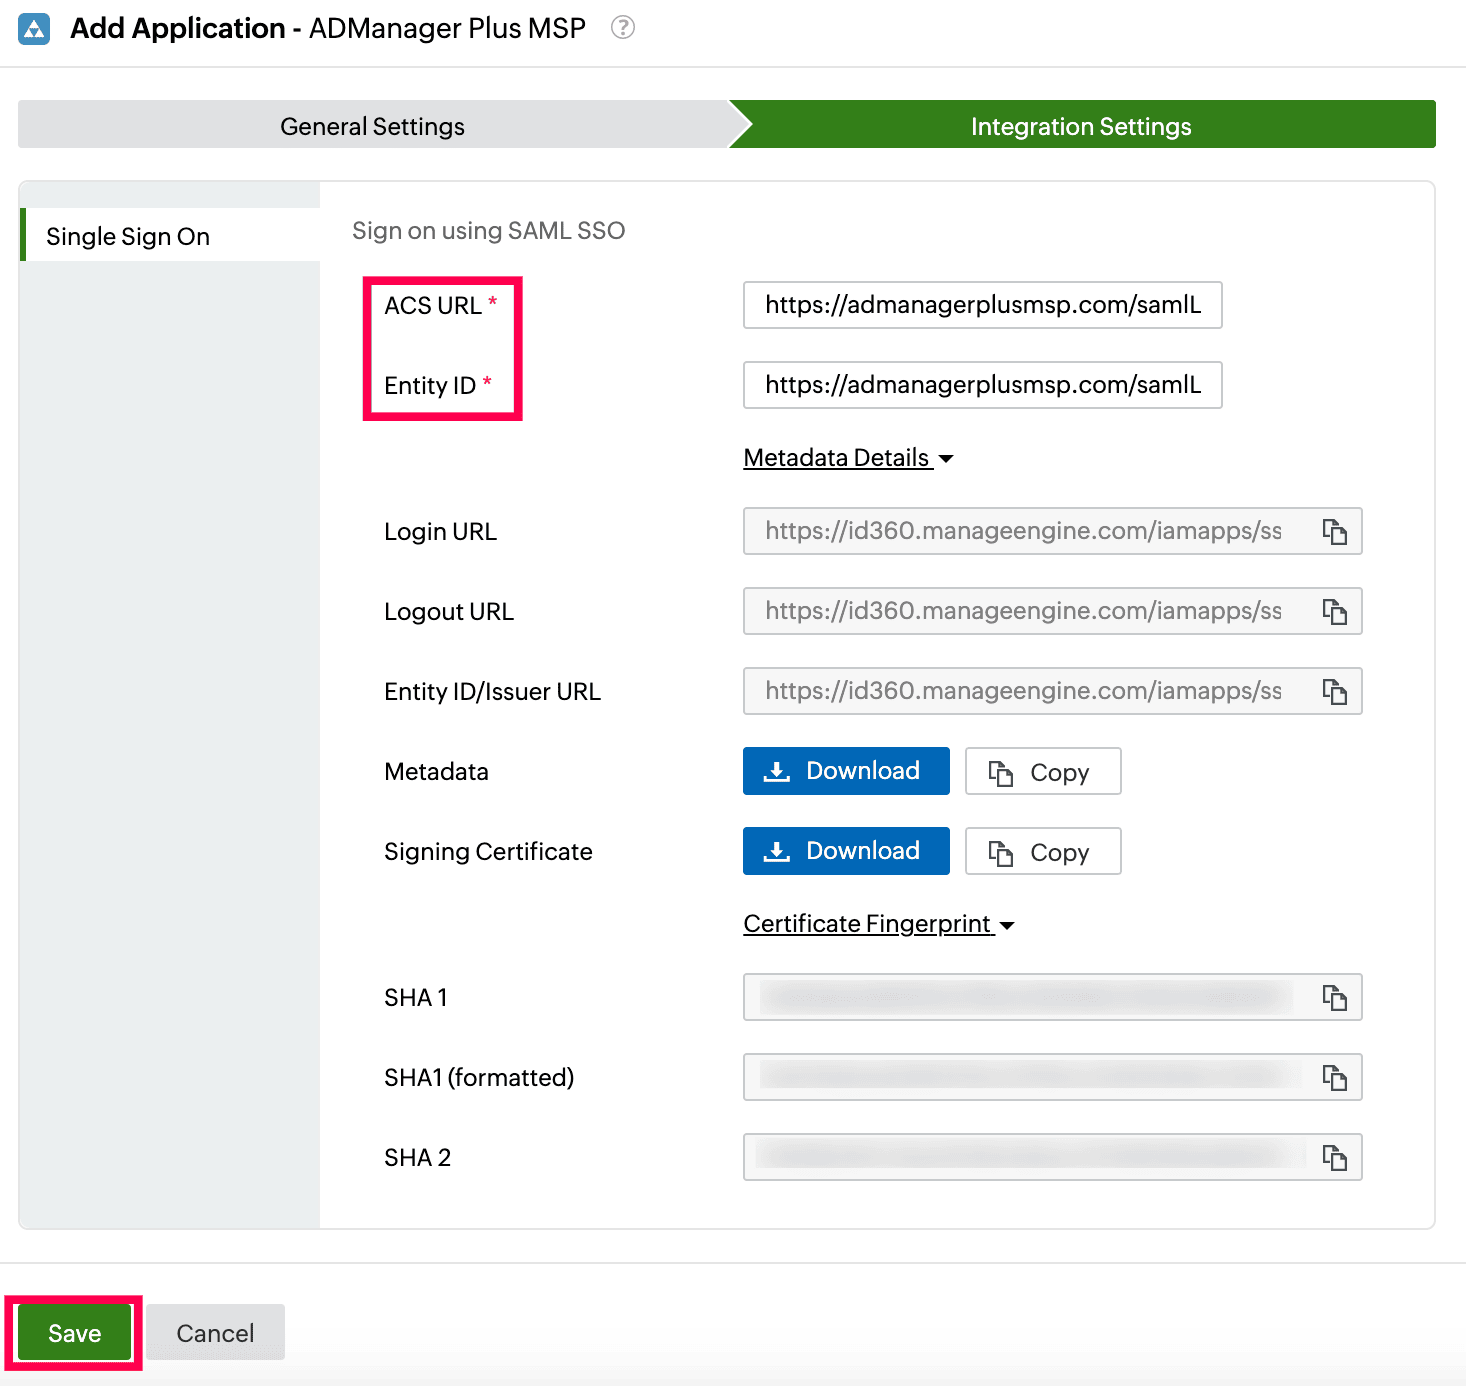Copy the Login URL value
This screenshot has height=1386, width=1466.
click(x=1335, y=531)
